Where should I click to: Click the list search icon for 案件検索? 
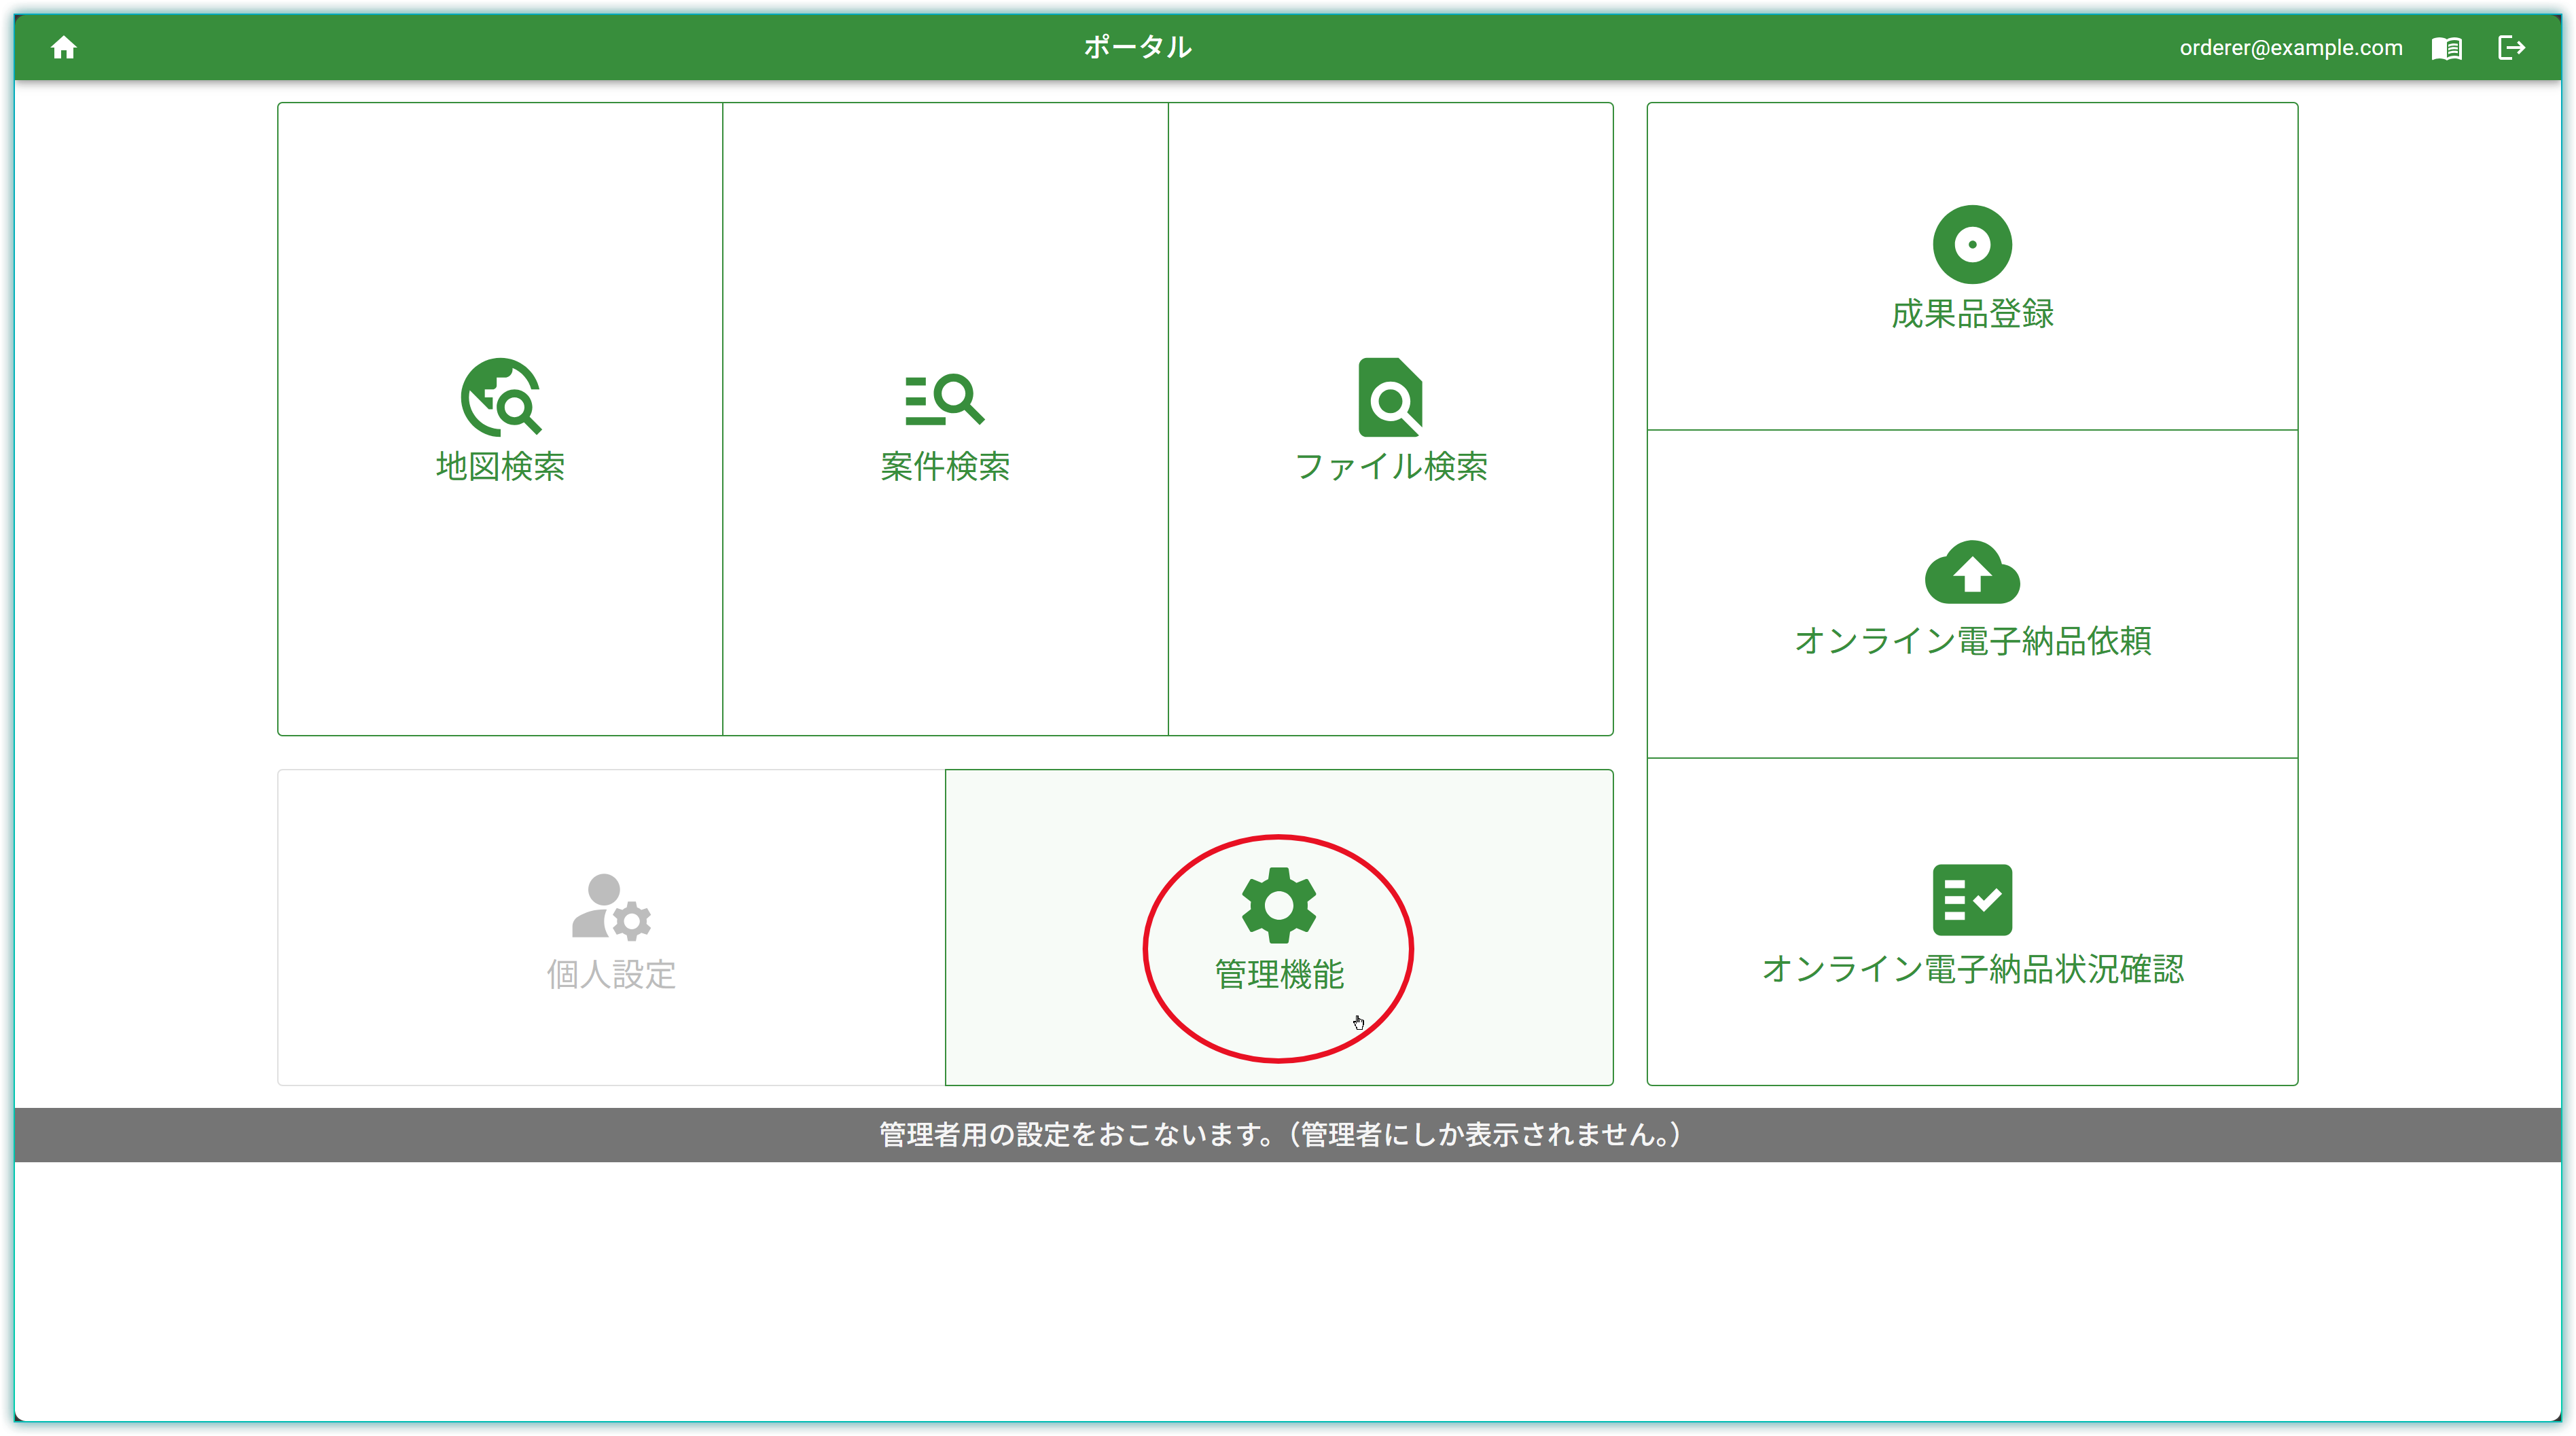[x=944, y=399]
